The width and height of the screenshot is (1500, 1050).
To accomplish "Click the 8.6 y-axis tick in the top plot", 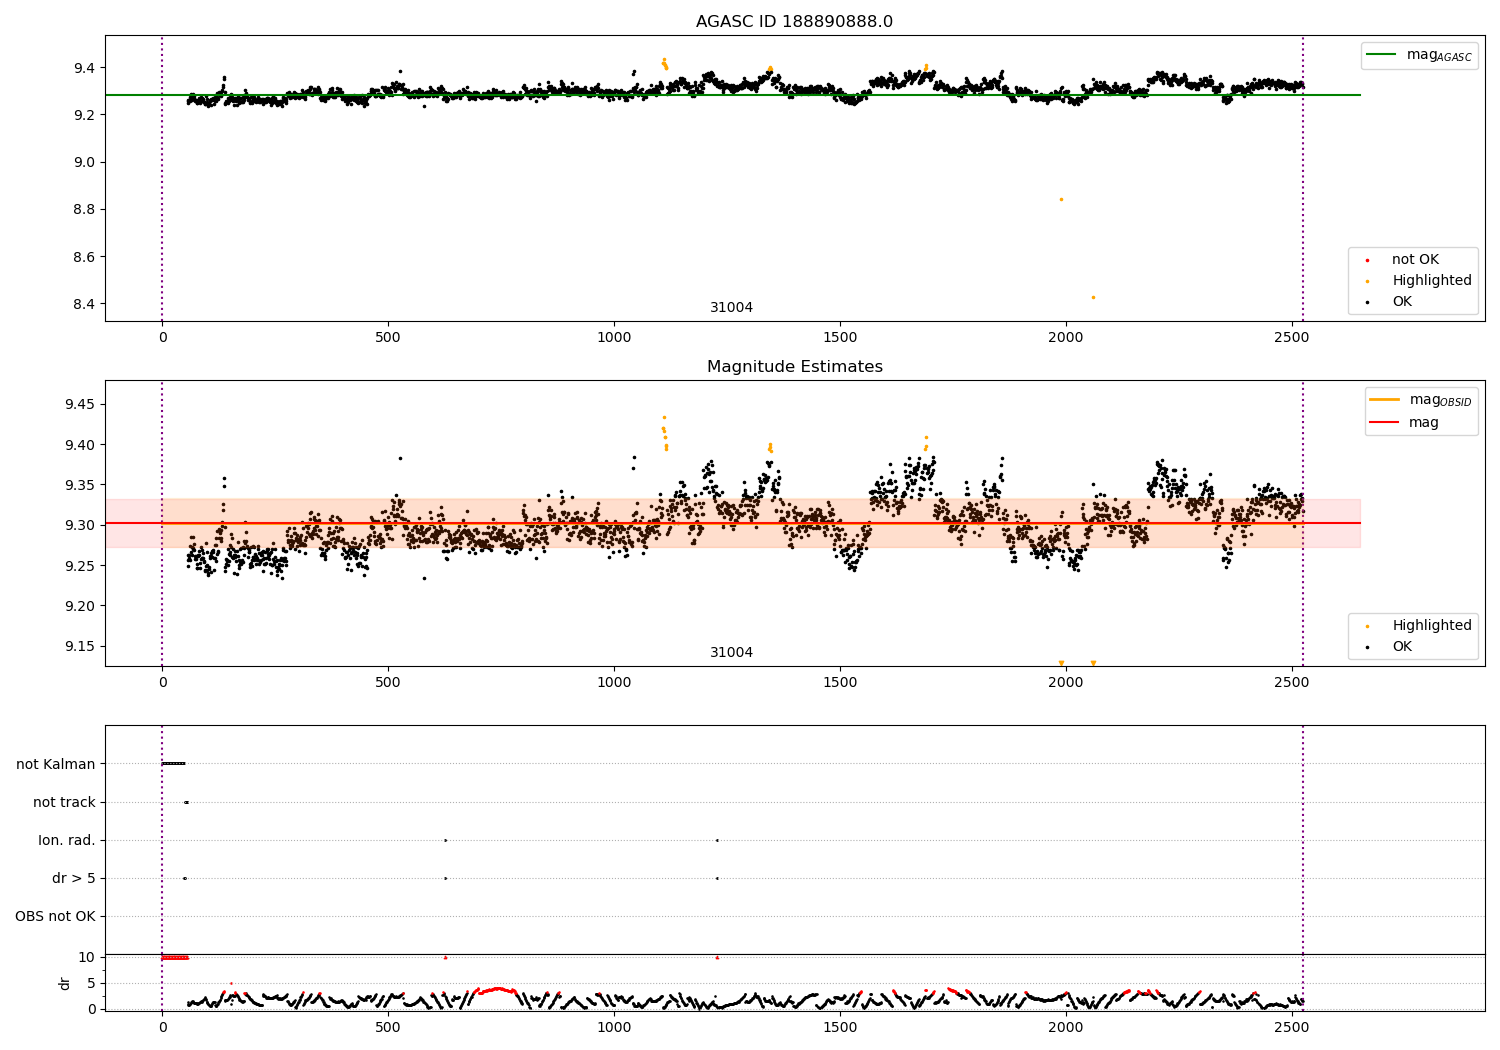I will tap(84, 257).
